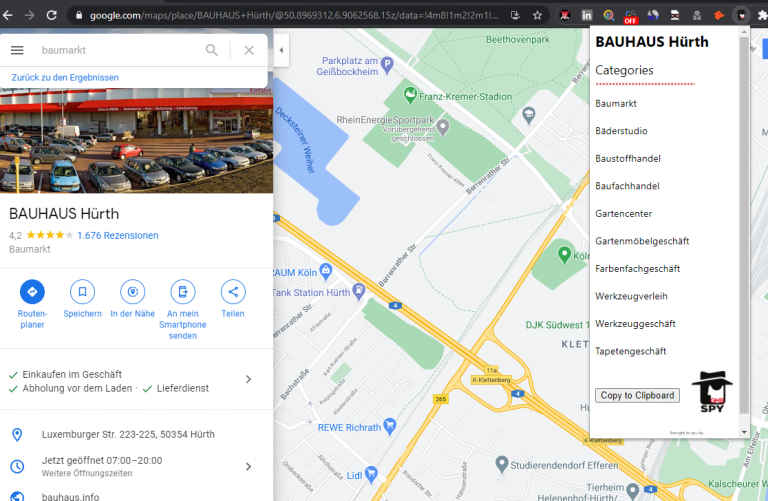This screenshot has width=768, height=501.
Task: Select Baustoffhandel category in popup
Action: pyautogui.click(x=628, y=159)
